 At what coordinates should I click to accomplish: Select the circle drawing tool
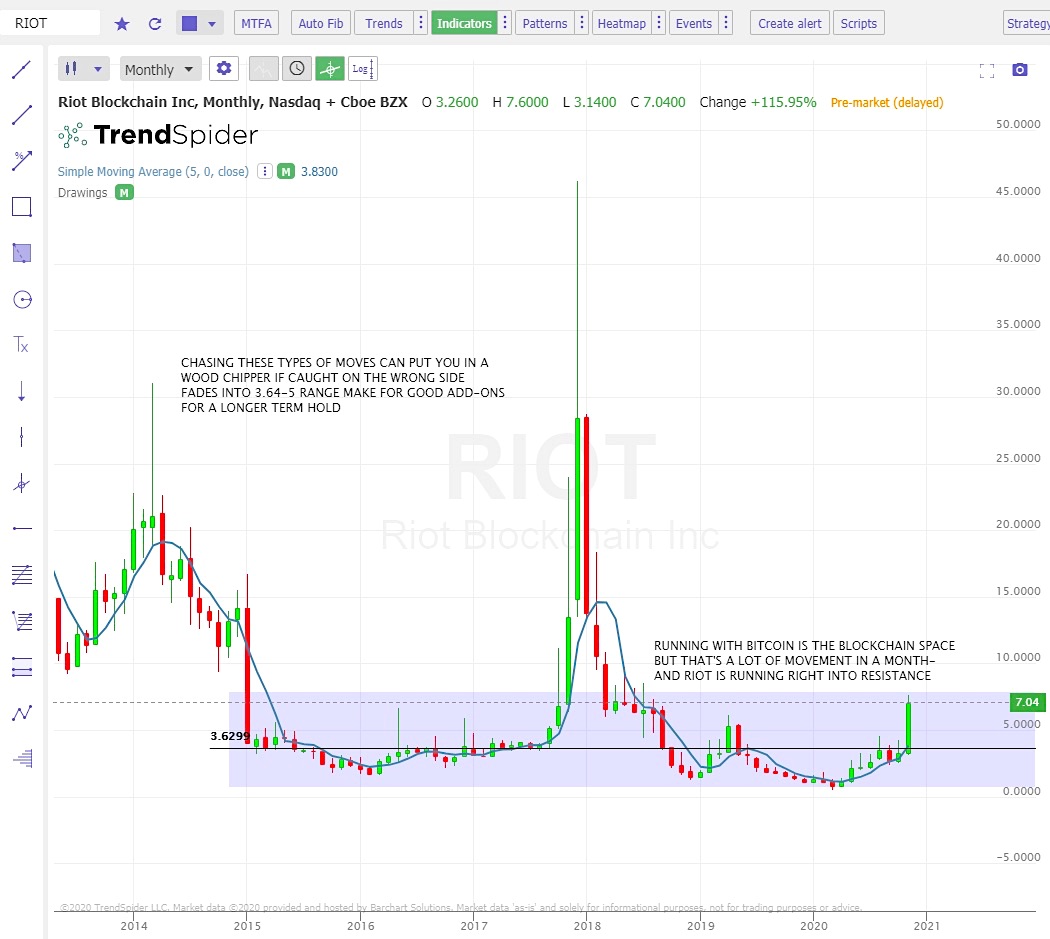pos(21,299)
